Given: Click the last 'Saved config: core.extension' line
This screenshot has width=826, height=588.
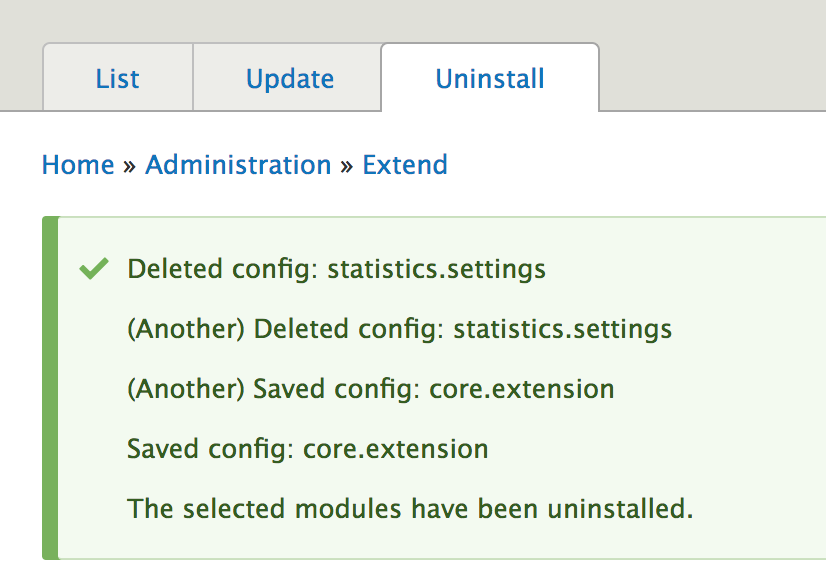Looking at the screenshot, I should pos(307,449).
